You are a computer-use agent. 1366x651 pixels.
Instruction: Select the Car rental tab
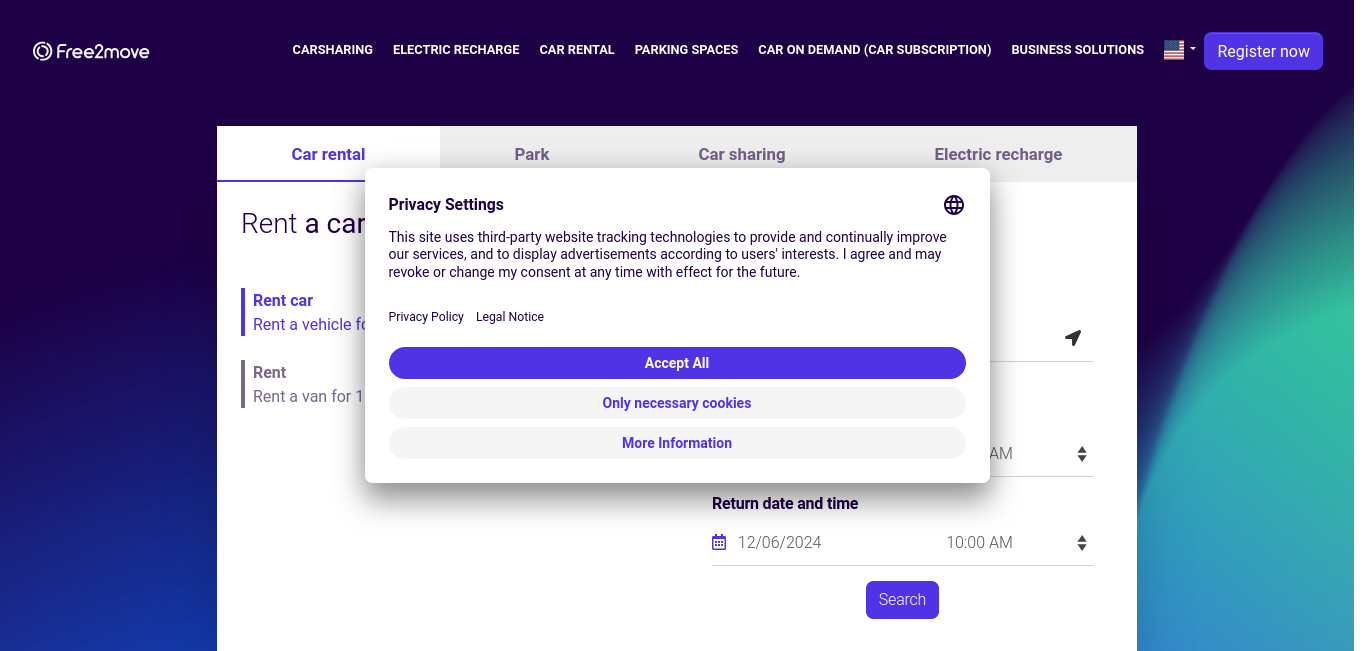click(328, 154)
